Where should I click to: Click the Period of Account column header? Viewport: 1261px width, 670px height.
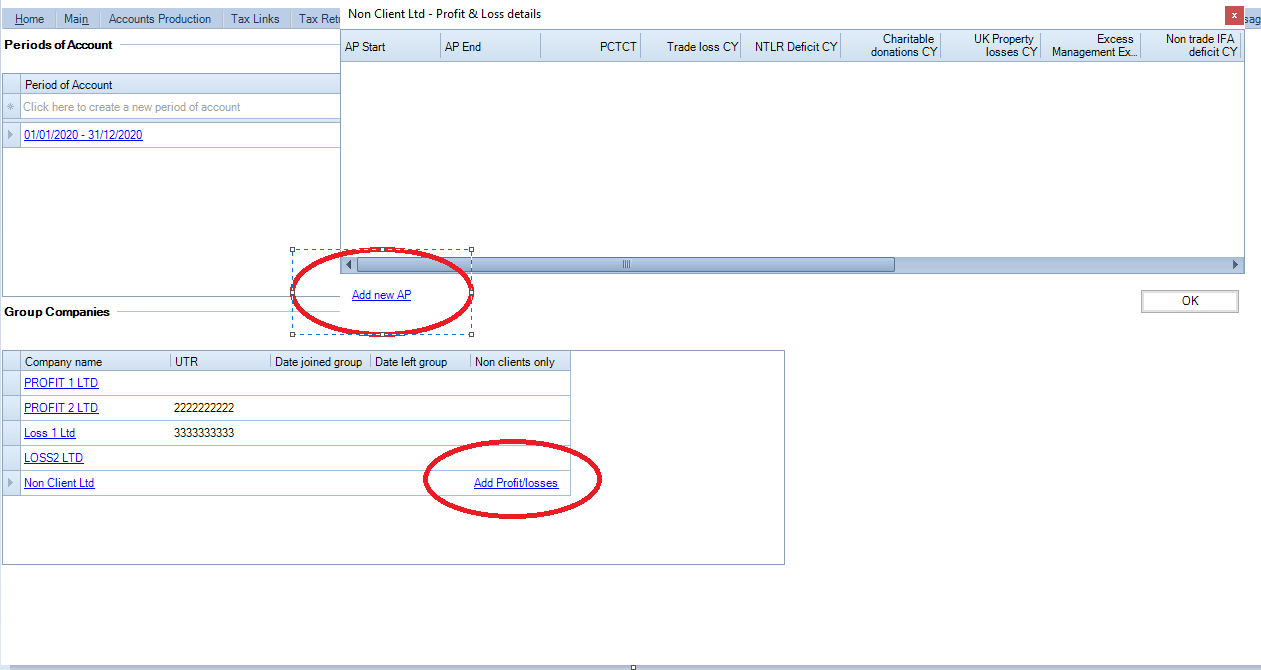coord(180,85)
